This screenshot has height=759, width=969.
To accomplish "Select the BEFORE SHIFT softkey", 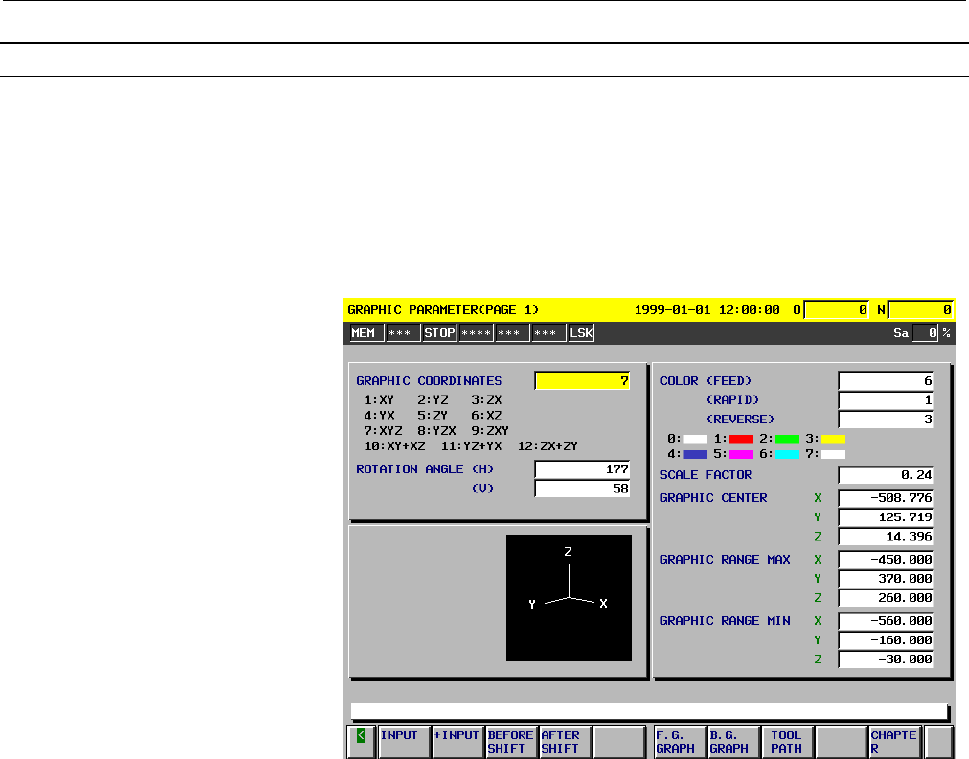I will point(511,741).
